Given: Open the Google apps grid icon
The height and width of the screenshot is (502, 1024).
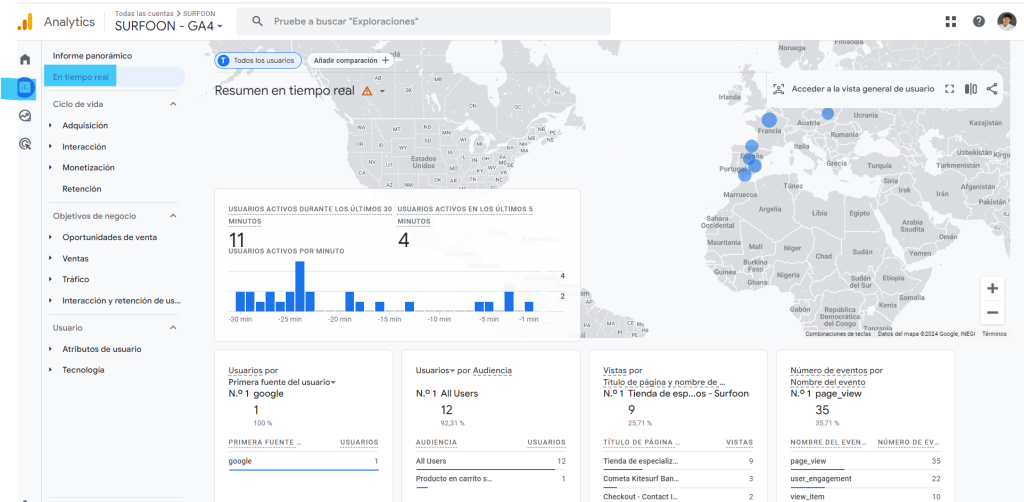Looking at the screenshot, I should 950,21.
